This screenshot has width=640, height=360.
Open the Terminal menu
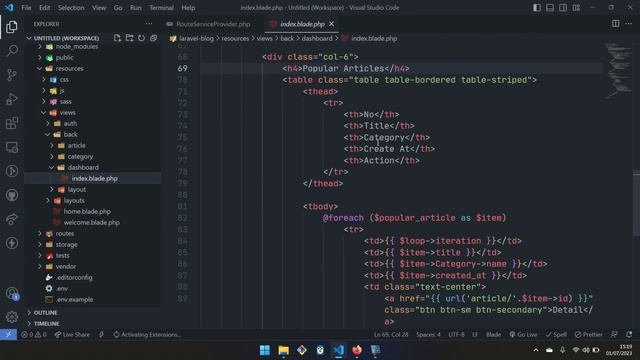pos(161,7)
